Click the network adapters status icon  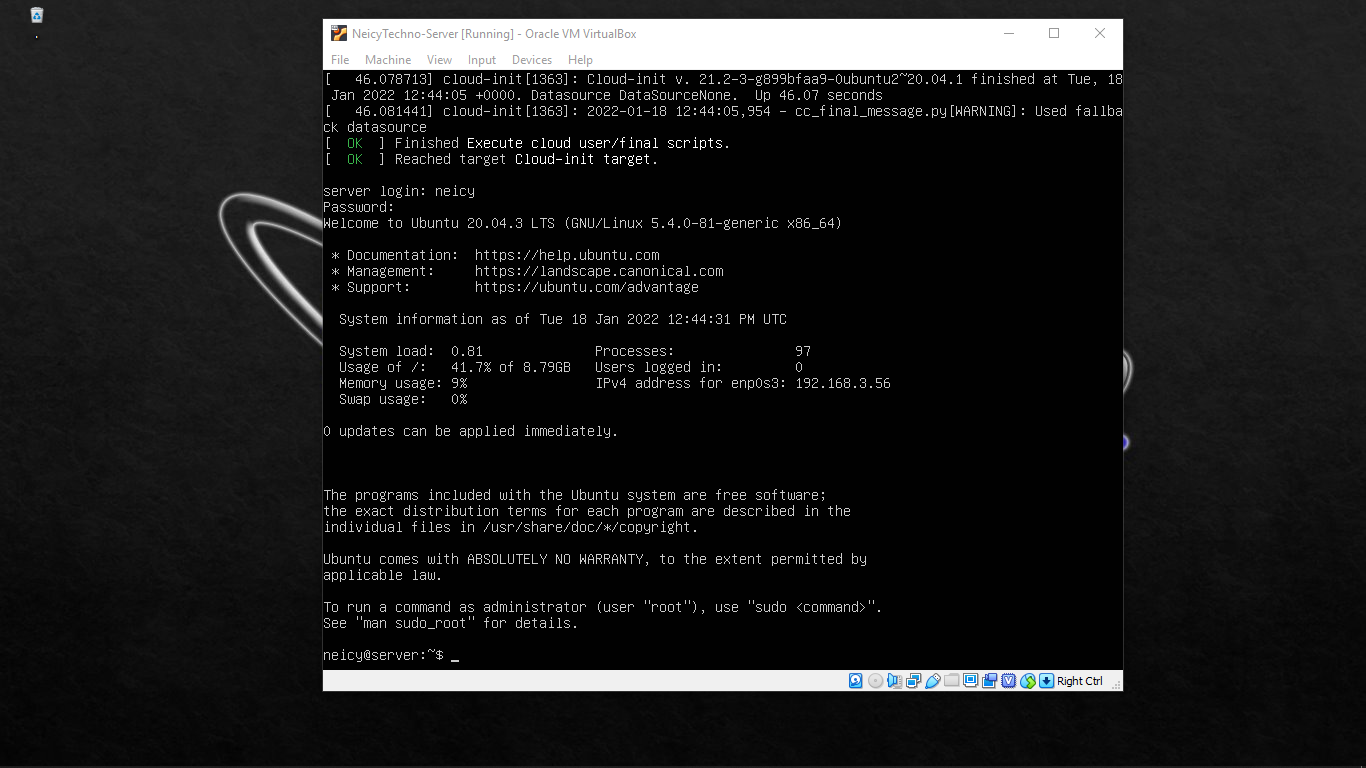[913, 681]
